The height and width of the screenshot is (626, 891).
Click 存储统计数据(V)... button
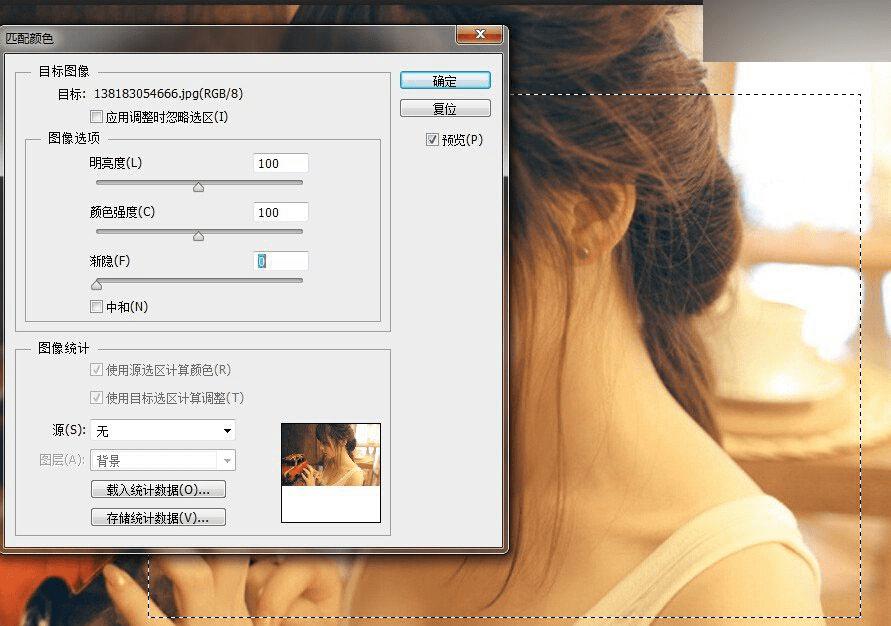(158, 518)
